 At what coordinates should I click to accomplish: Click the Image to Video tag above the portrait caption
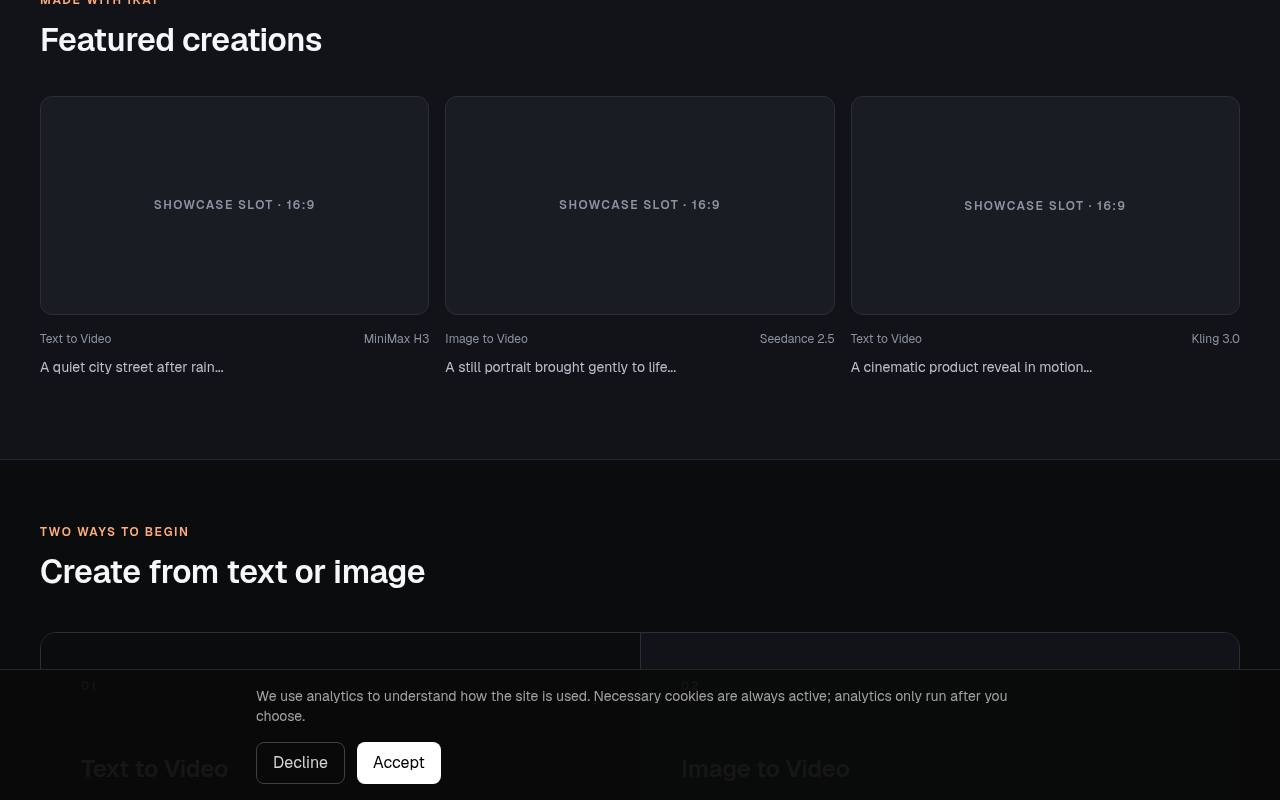pos(486,339)
